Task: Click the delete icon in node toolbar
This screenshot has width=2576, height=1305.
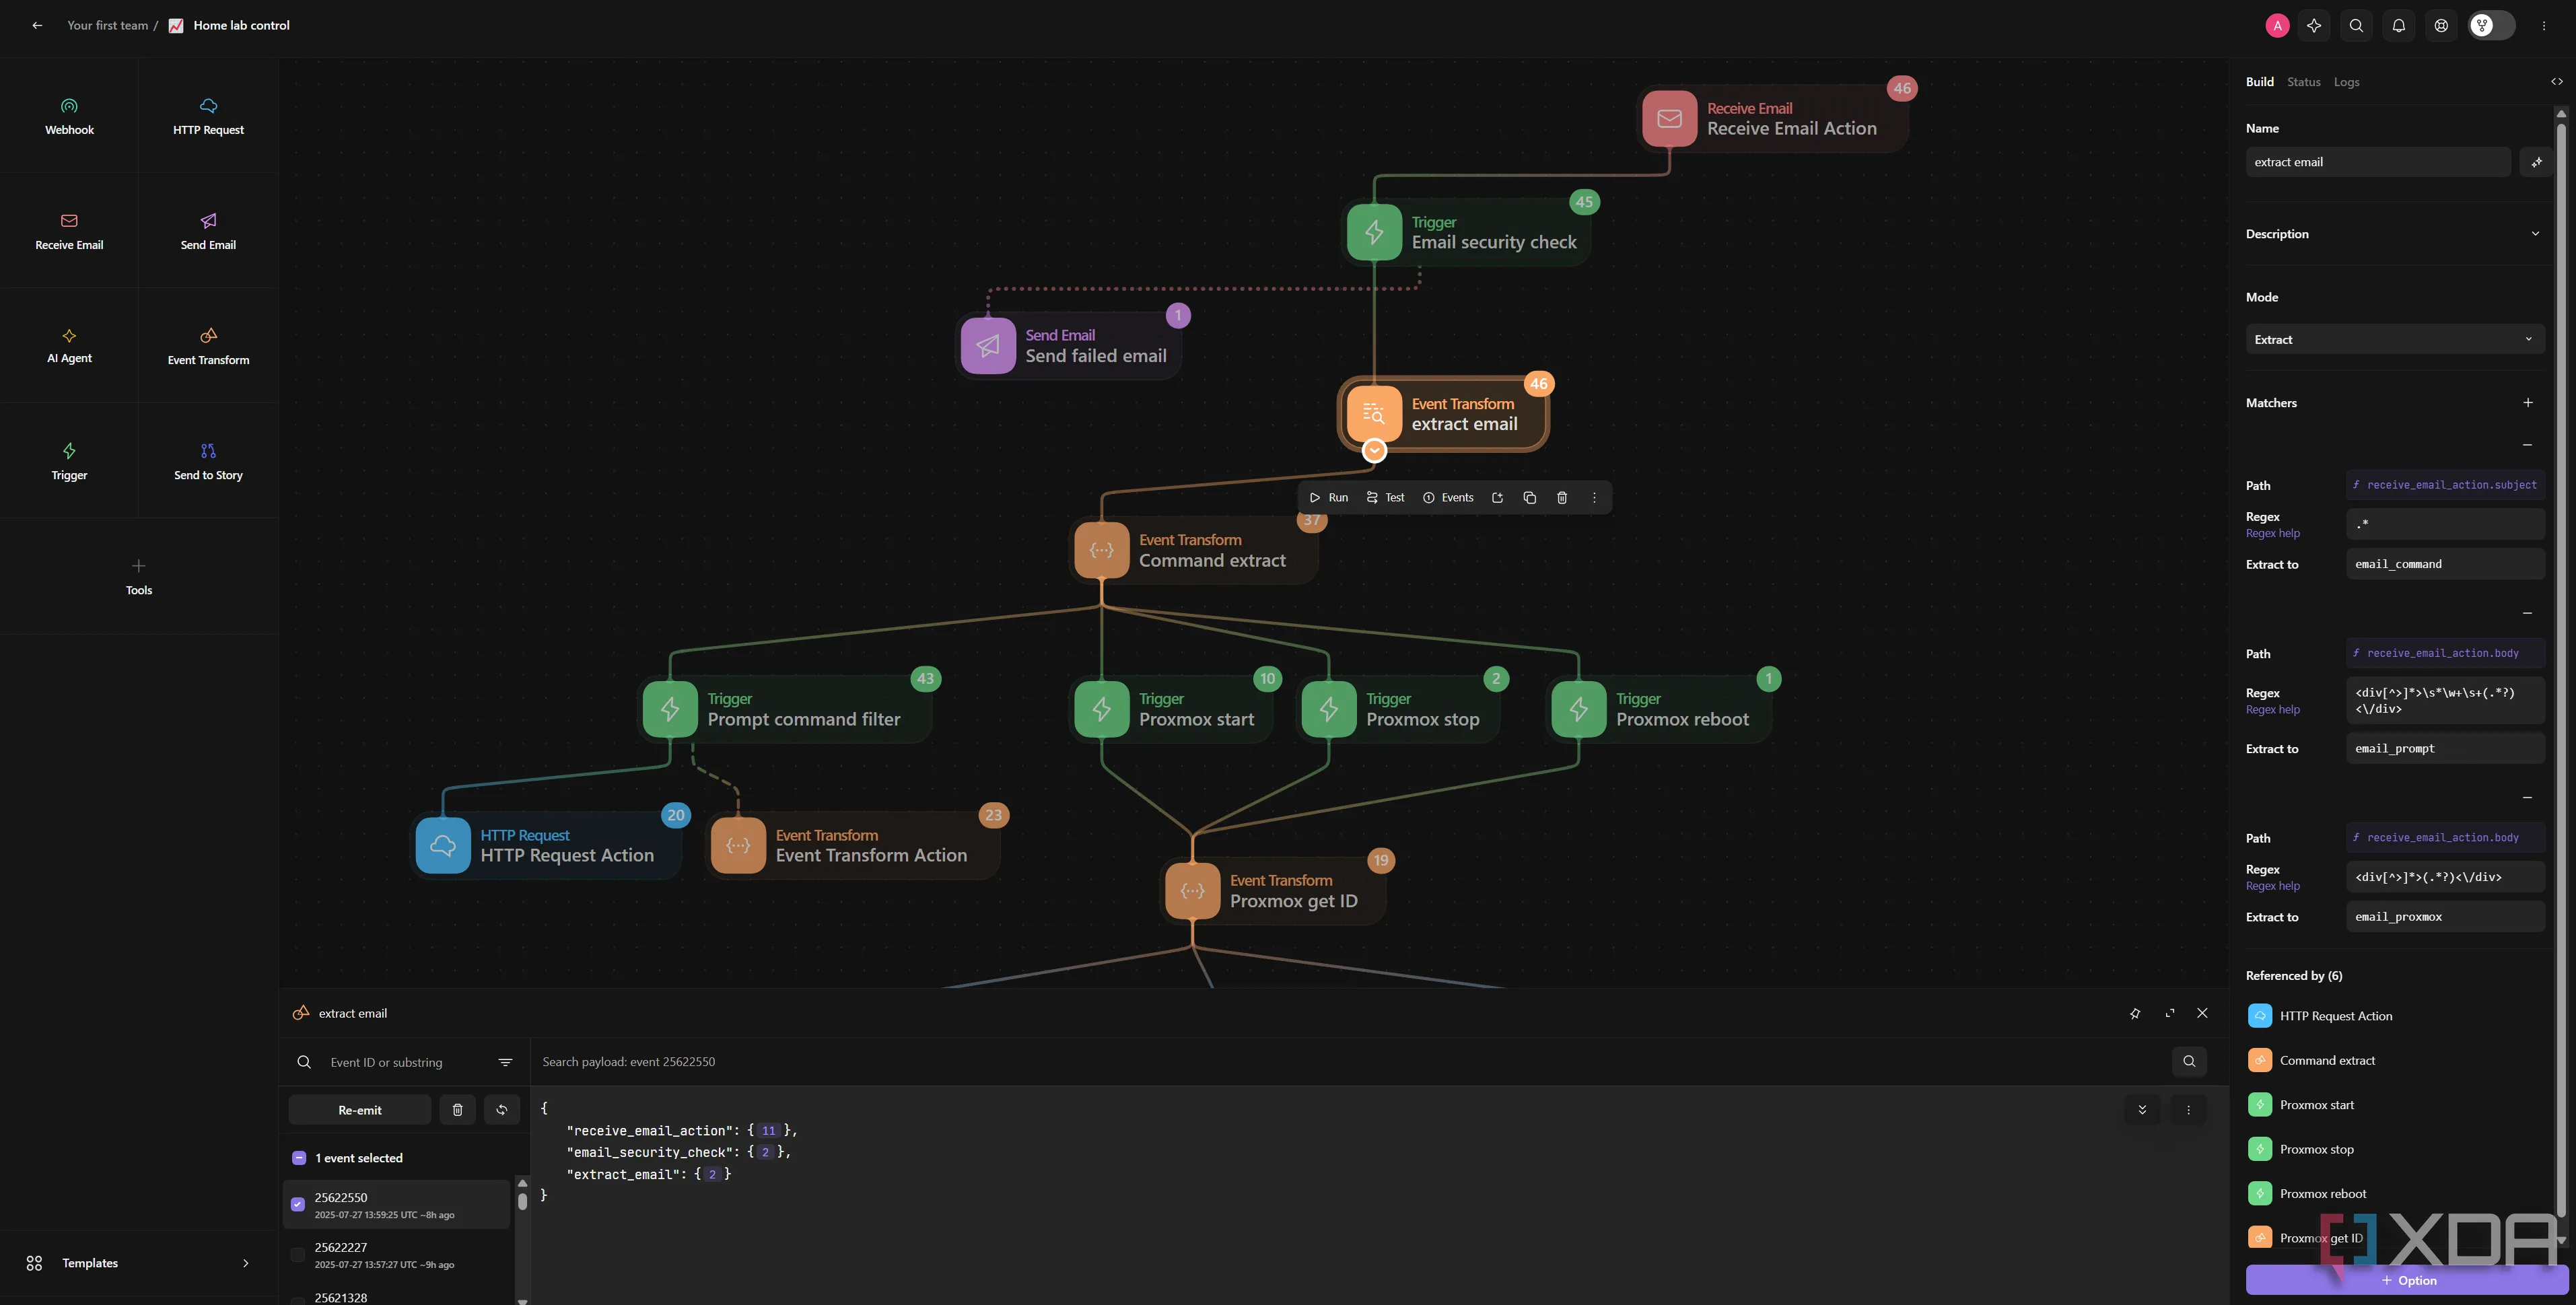Action: tap(1562, 497)
